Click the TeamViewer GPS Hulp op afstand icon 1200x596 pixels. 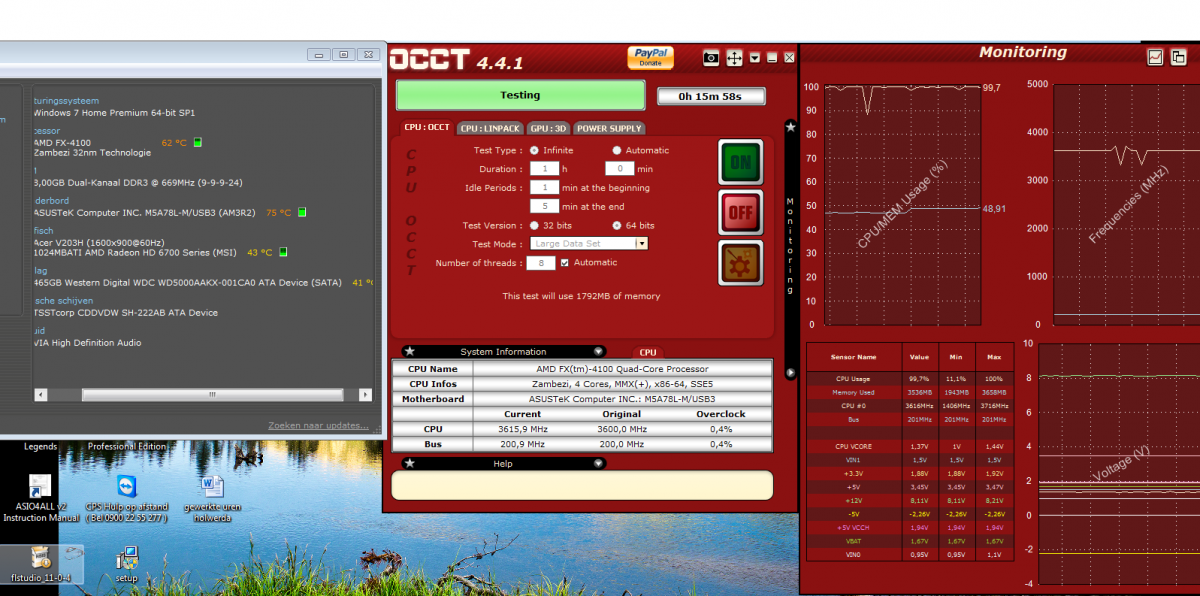click(x=127, y=498)
